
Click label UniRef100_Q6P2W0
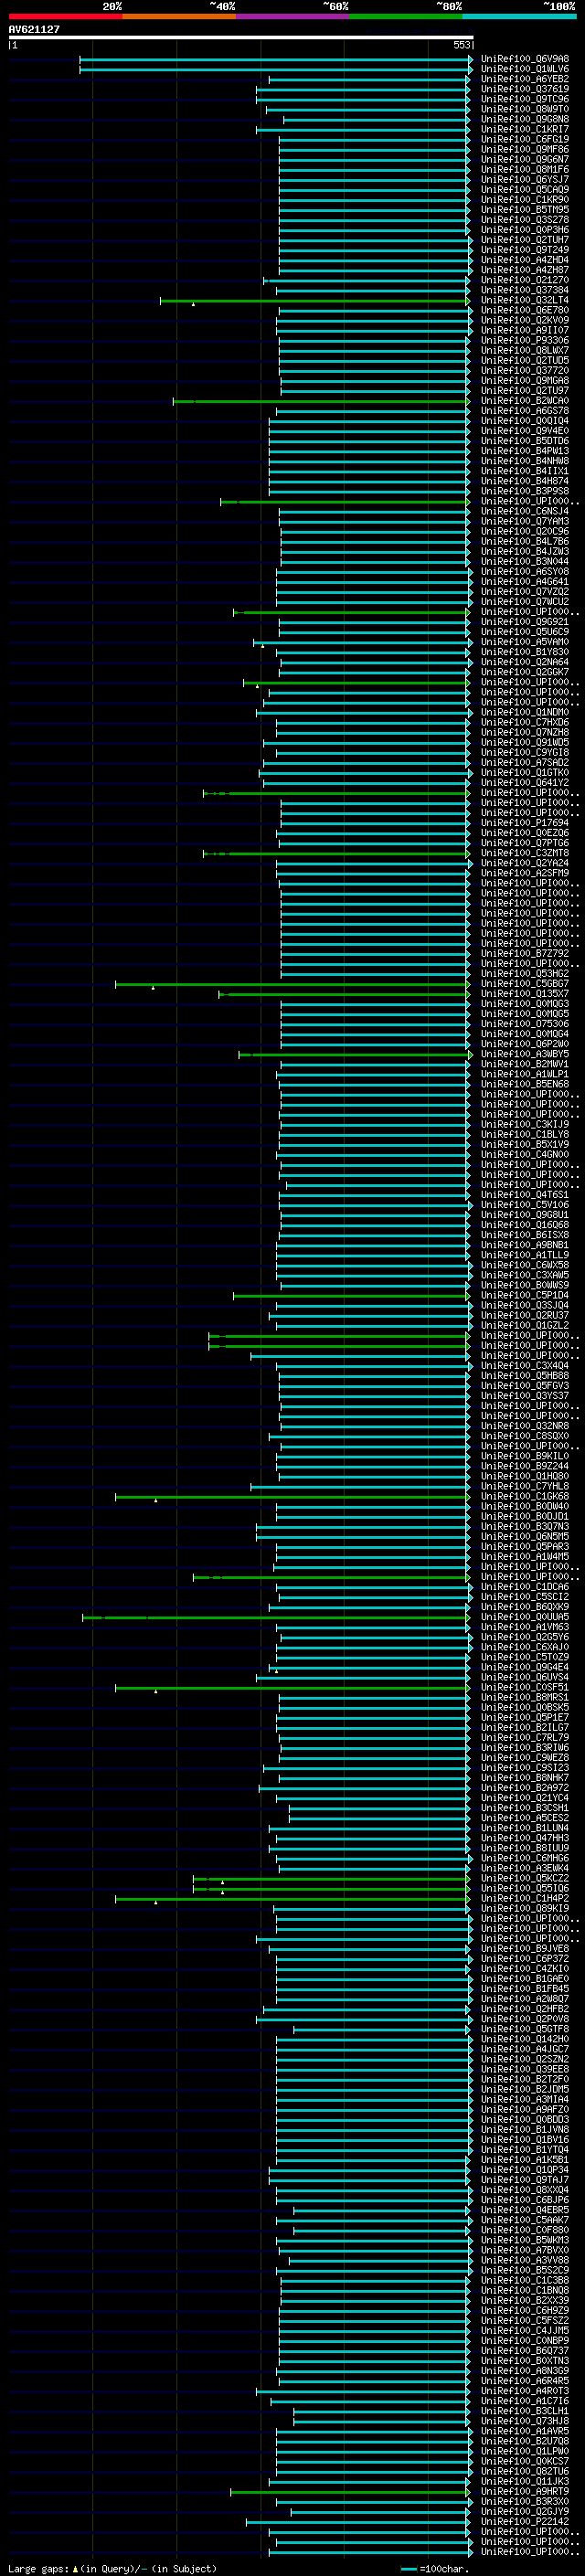point(525,1044)
